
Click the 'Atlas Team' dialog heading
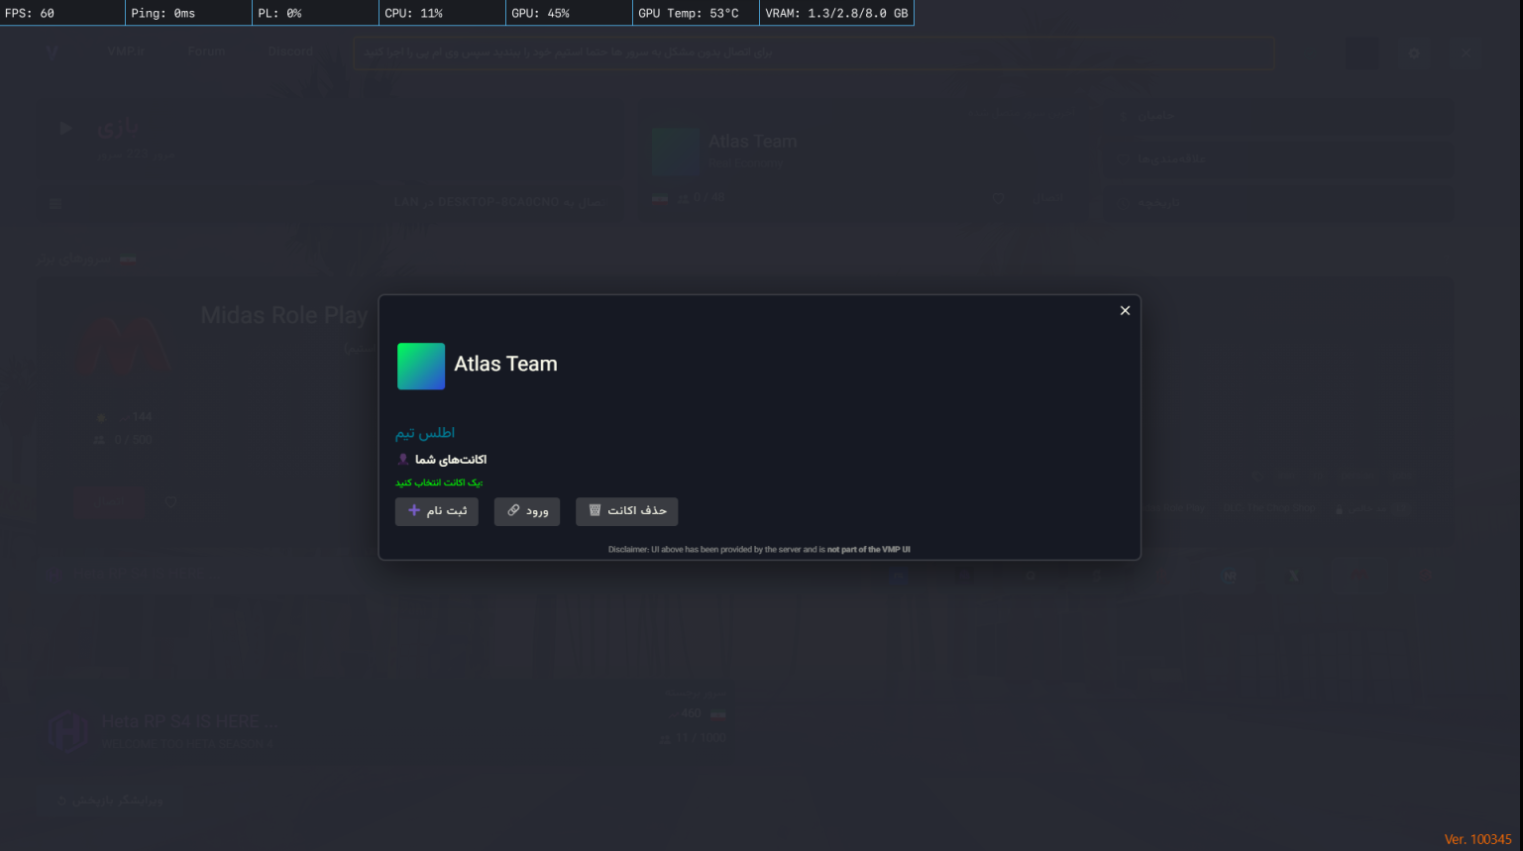[506, 364]
